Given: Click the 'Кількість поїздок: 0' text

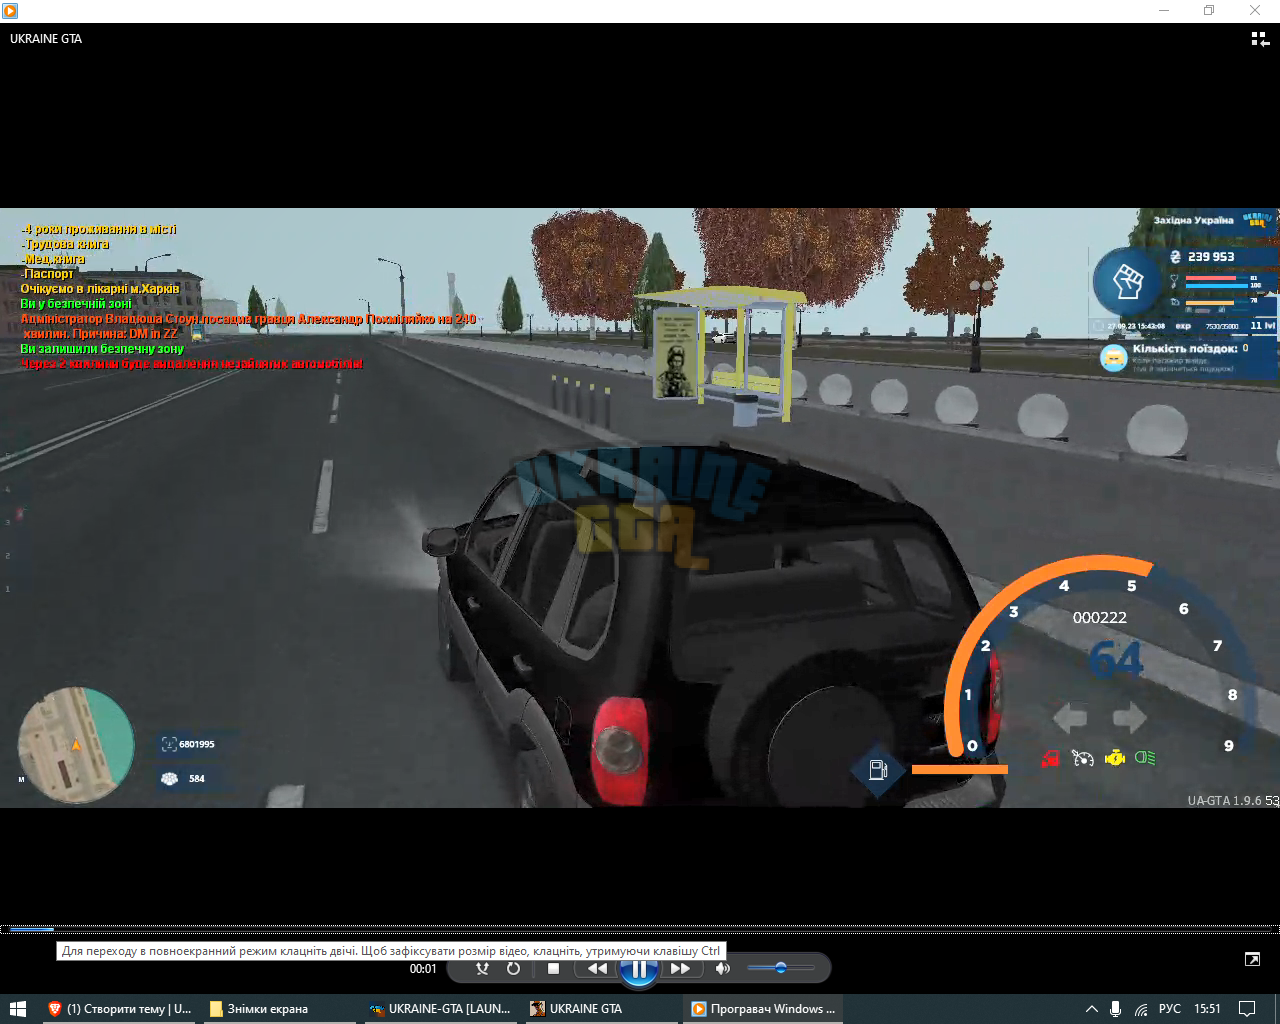Looking at the screenshot, I should click(x=1190, y=349).
